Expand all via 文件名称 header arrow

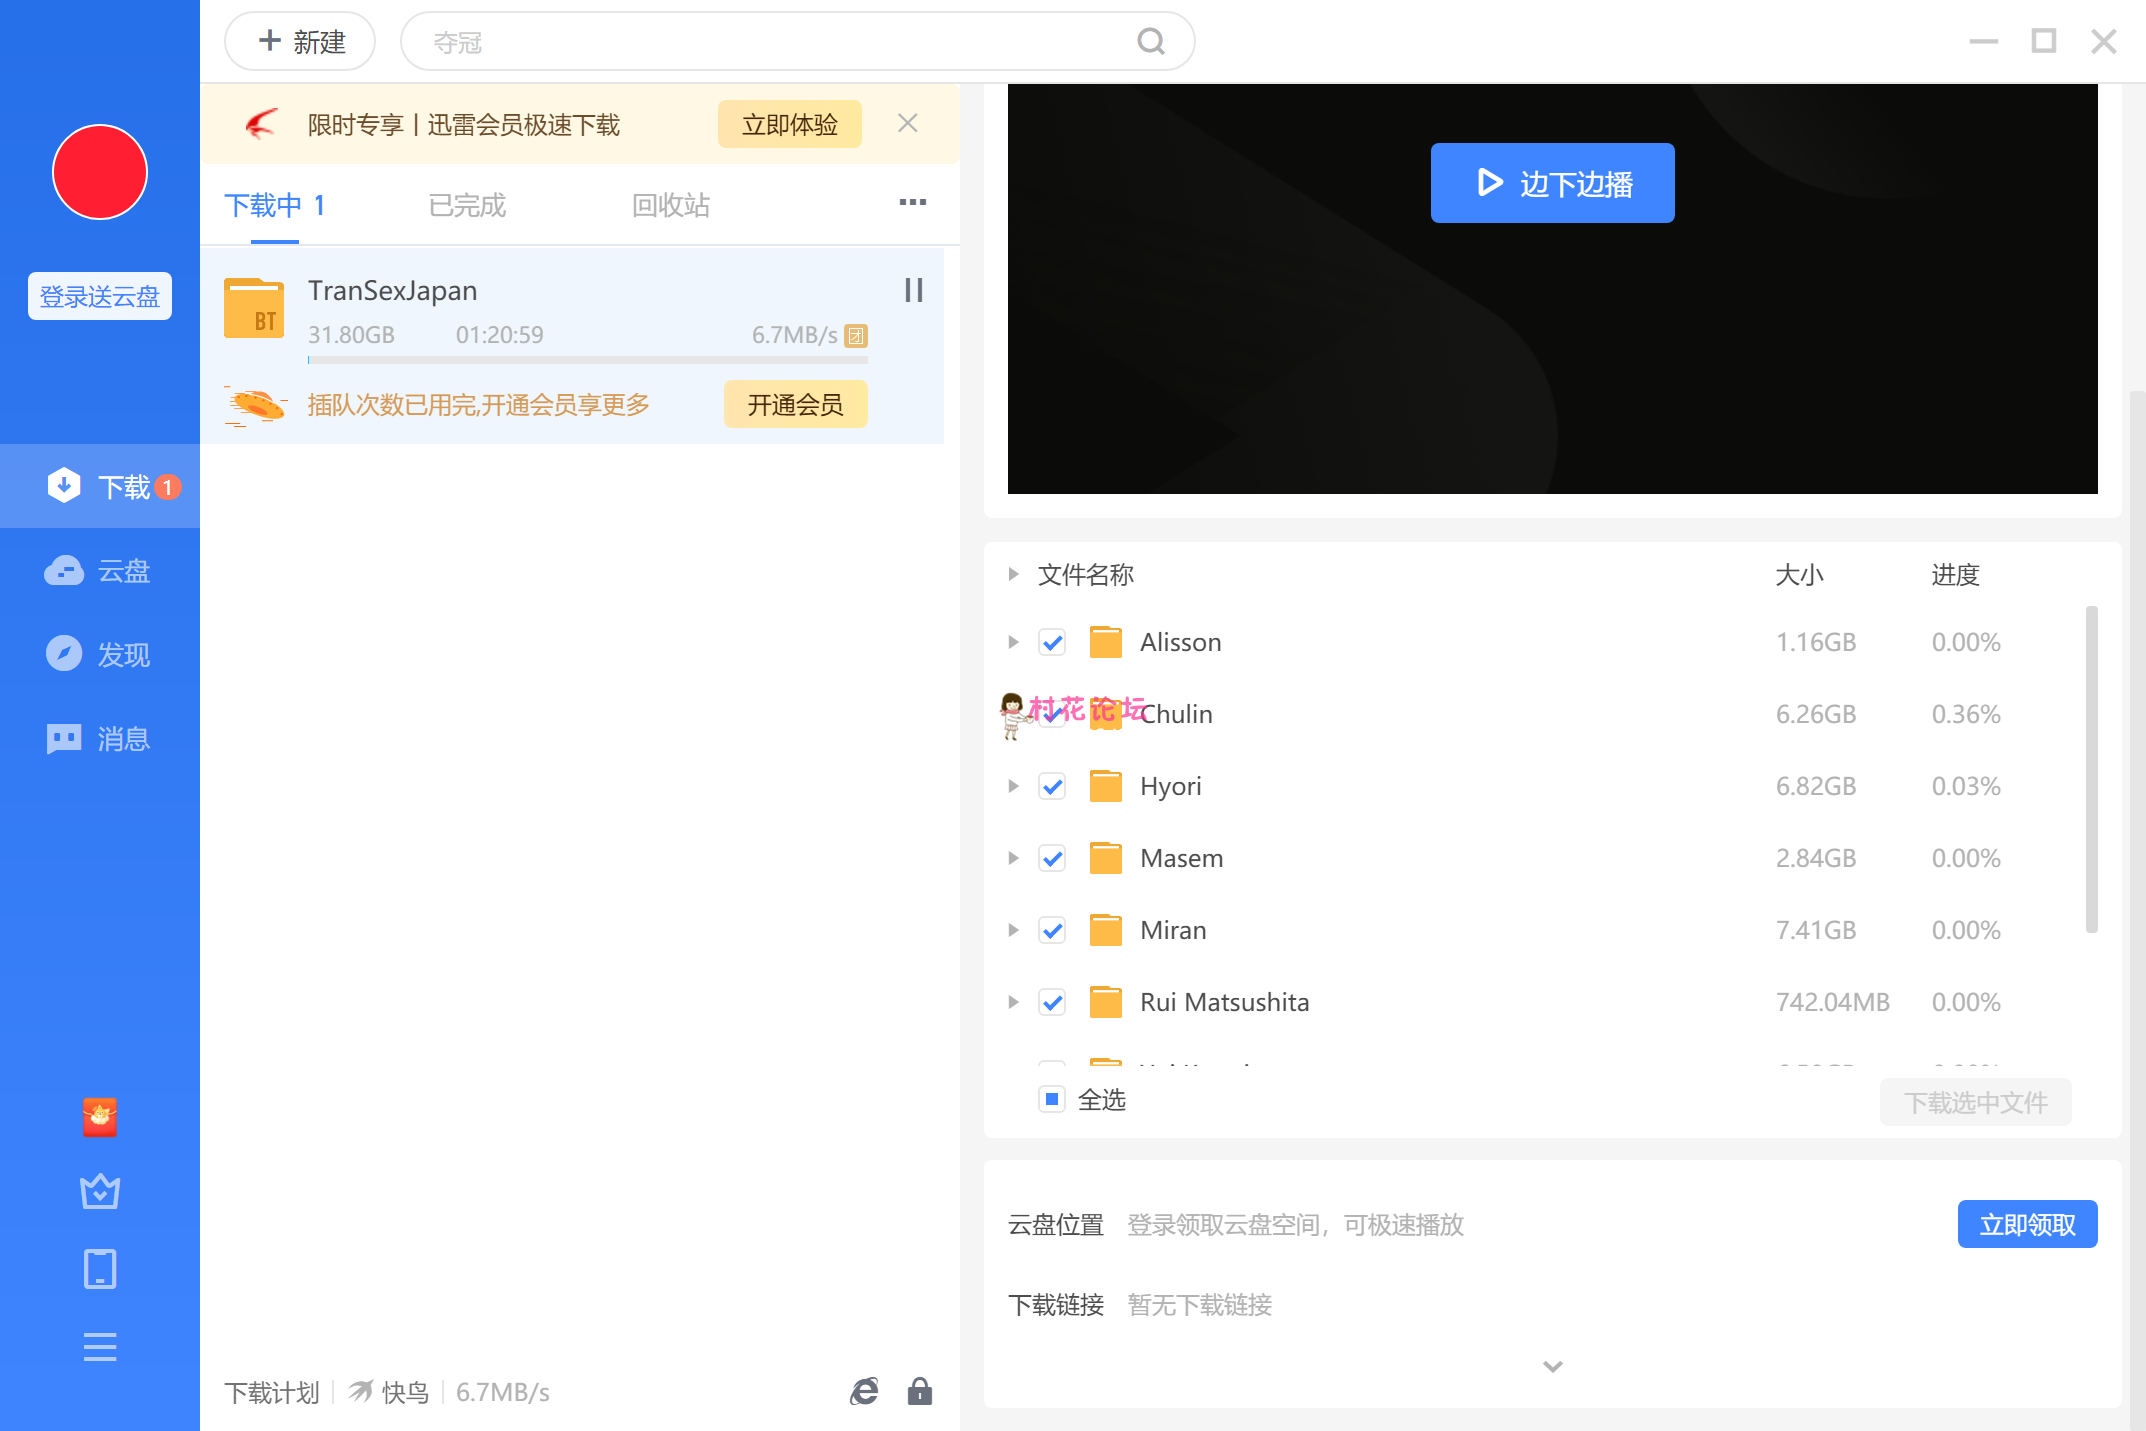click(x=1013, y=574)
